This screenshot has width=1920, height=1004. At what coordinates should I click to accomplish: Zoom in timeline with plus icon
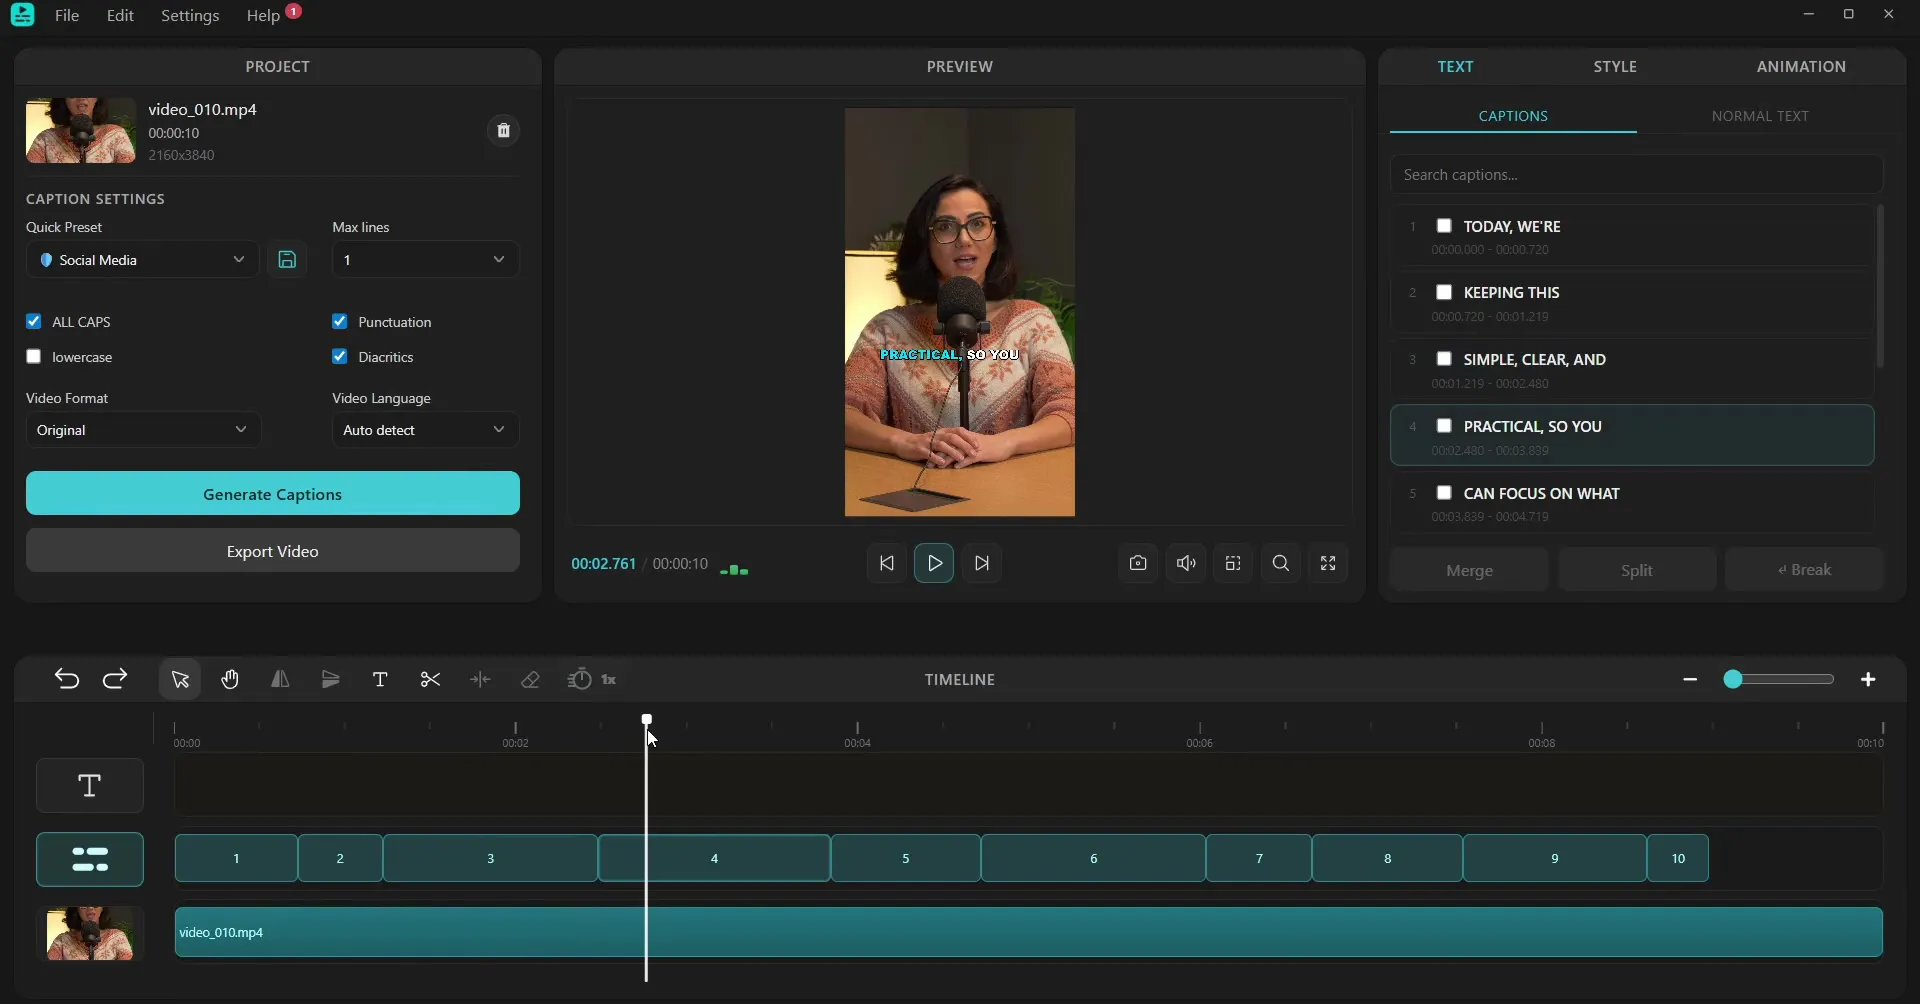click(1868, 680)
